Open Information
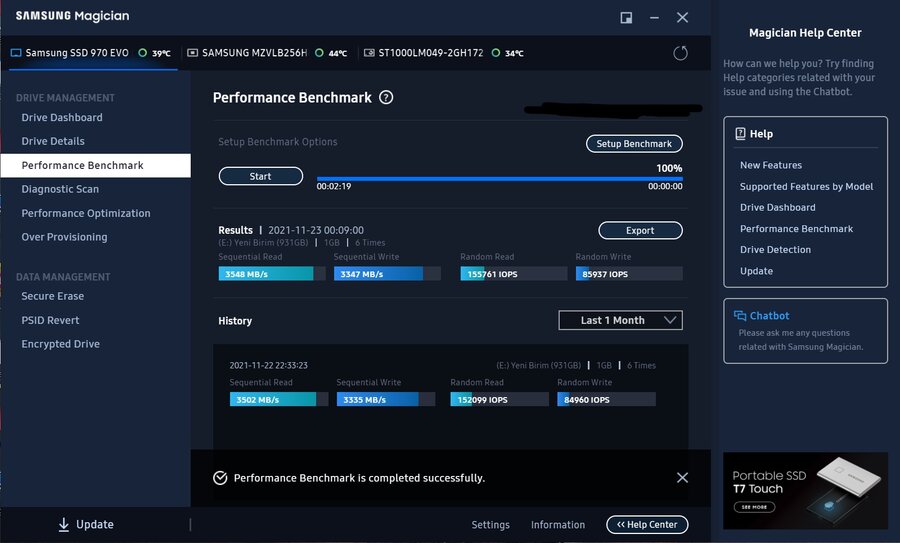Viewport: 900px width, 543px height. coord(558,525)
